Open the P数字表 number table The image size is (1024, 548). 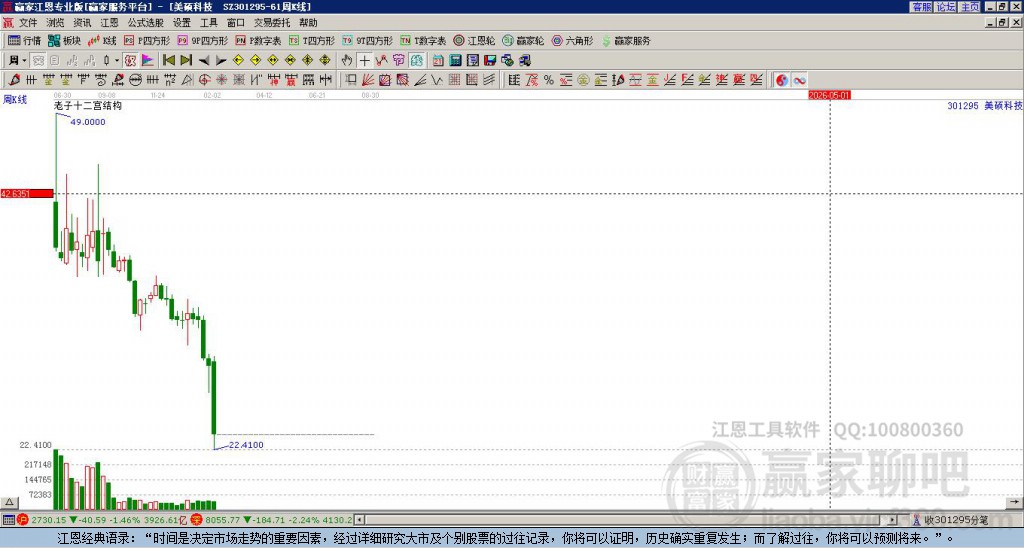(x=258, y=40)
